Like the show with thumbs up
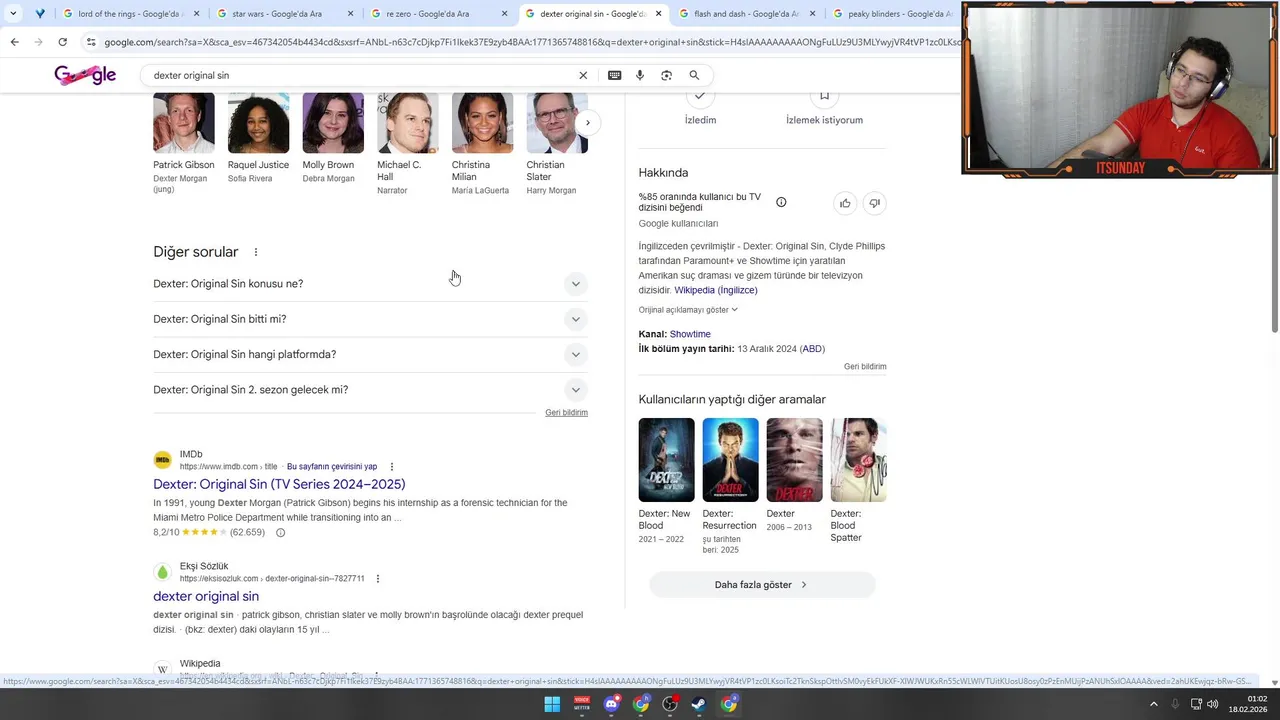The height and width of the screenshot is (720, 1280). 845,203
